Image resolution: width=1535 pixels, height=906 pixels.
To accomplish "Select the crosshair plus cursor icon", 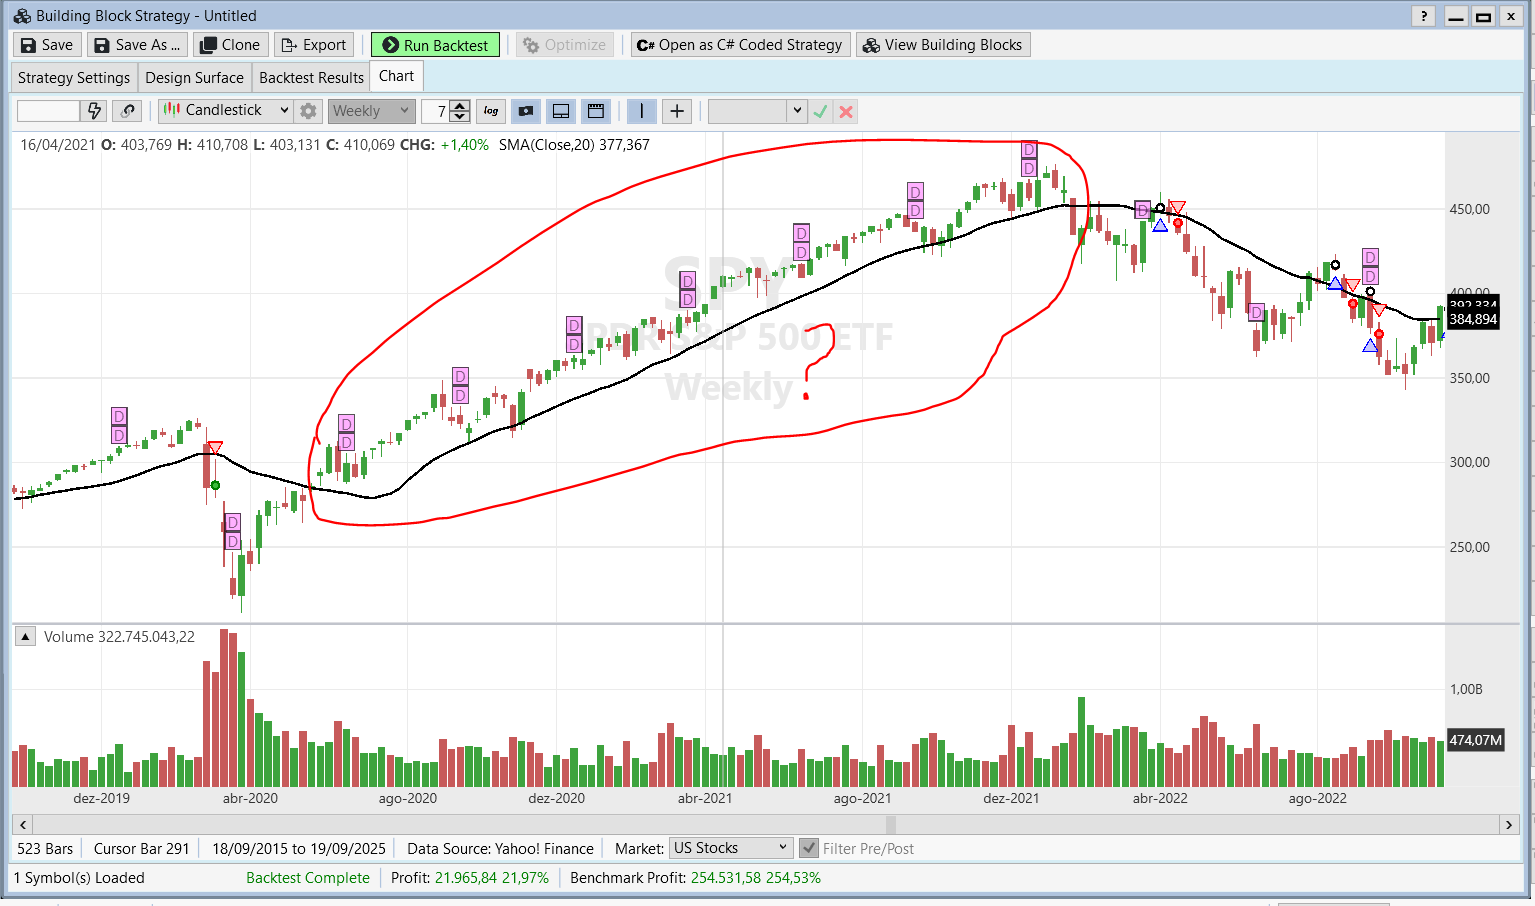I will 677,111.
